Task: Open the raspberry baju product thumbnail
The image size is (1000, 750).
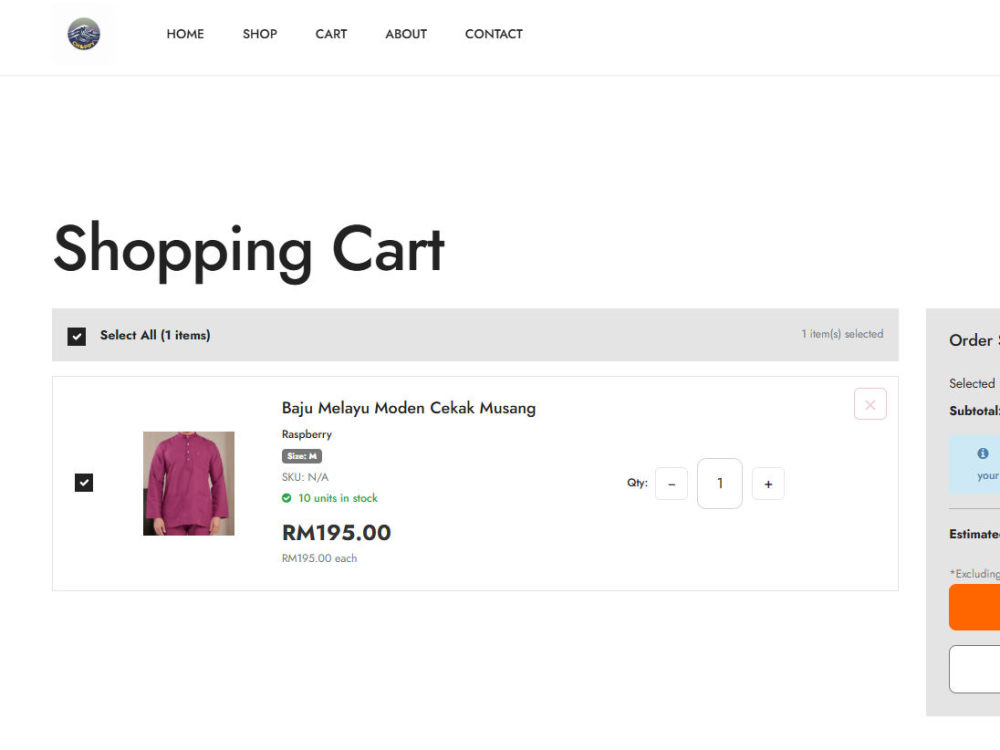Action: [x=188, y=483]
